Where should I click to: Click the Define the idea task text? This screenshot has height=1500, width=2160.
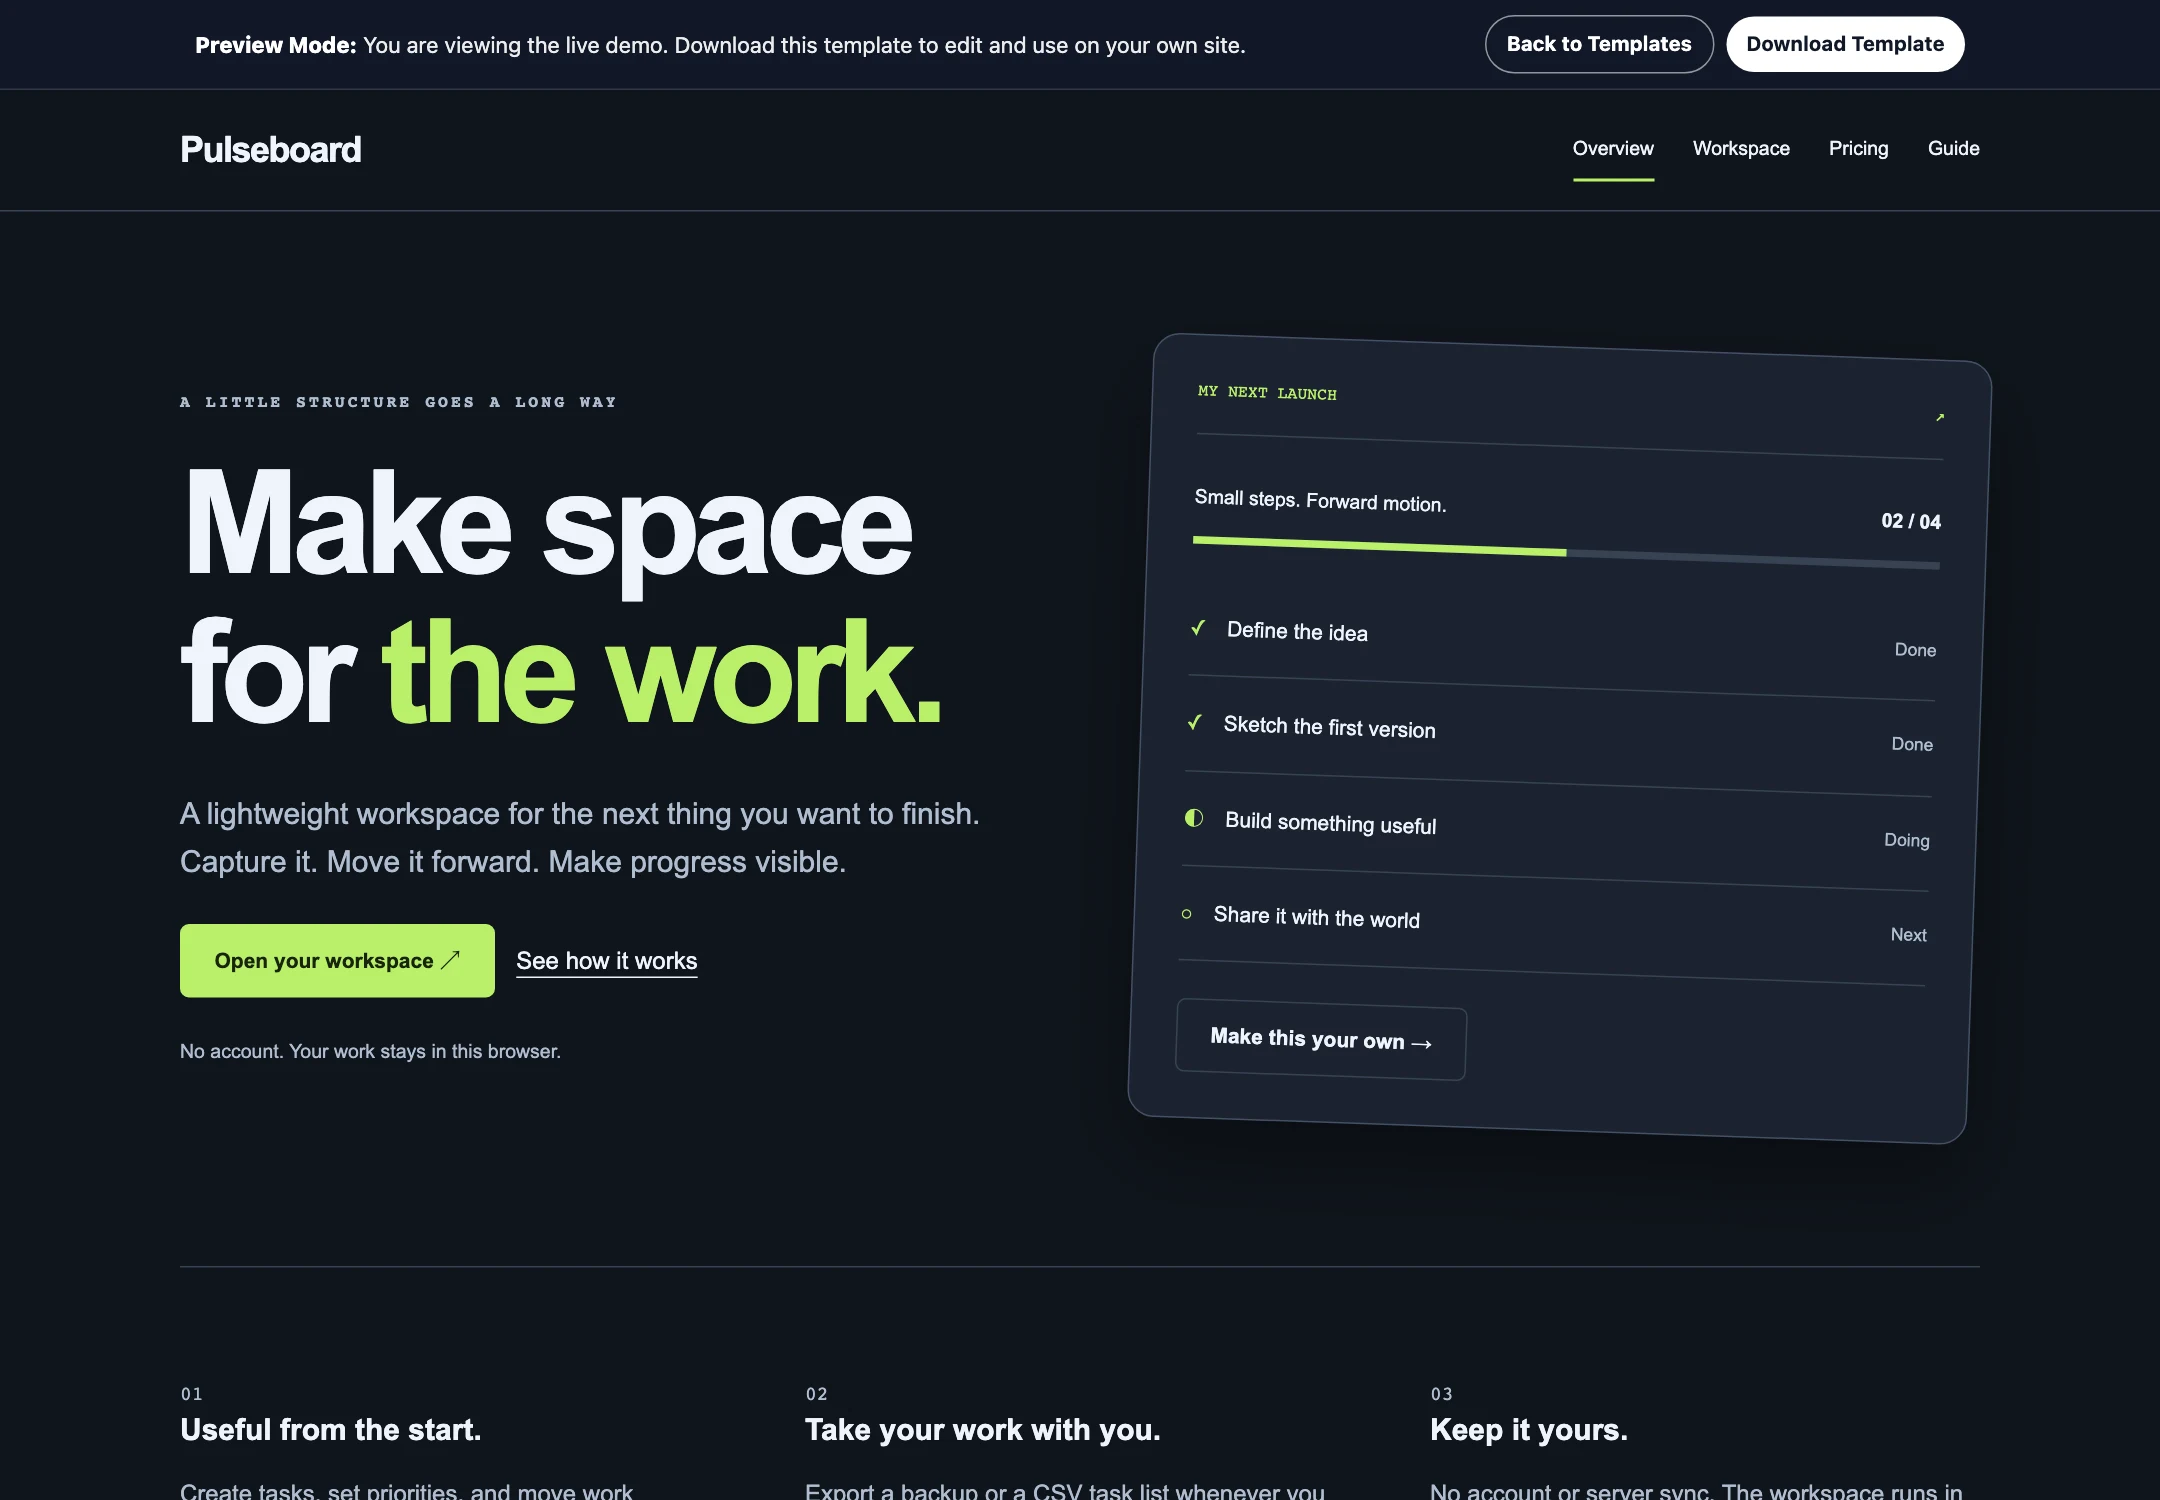(1297, 631)
